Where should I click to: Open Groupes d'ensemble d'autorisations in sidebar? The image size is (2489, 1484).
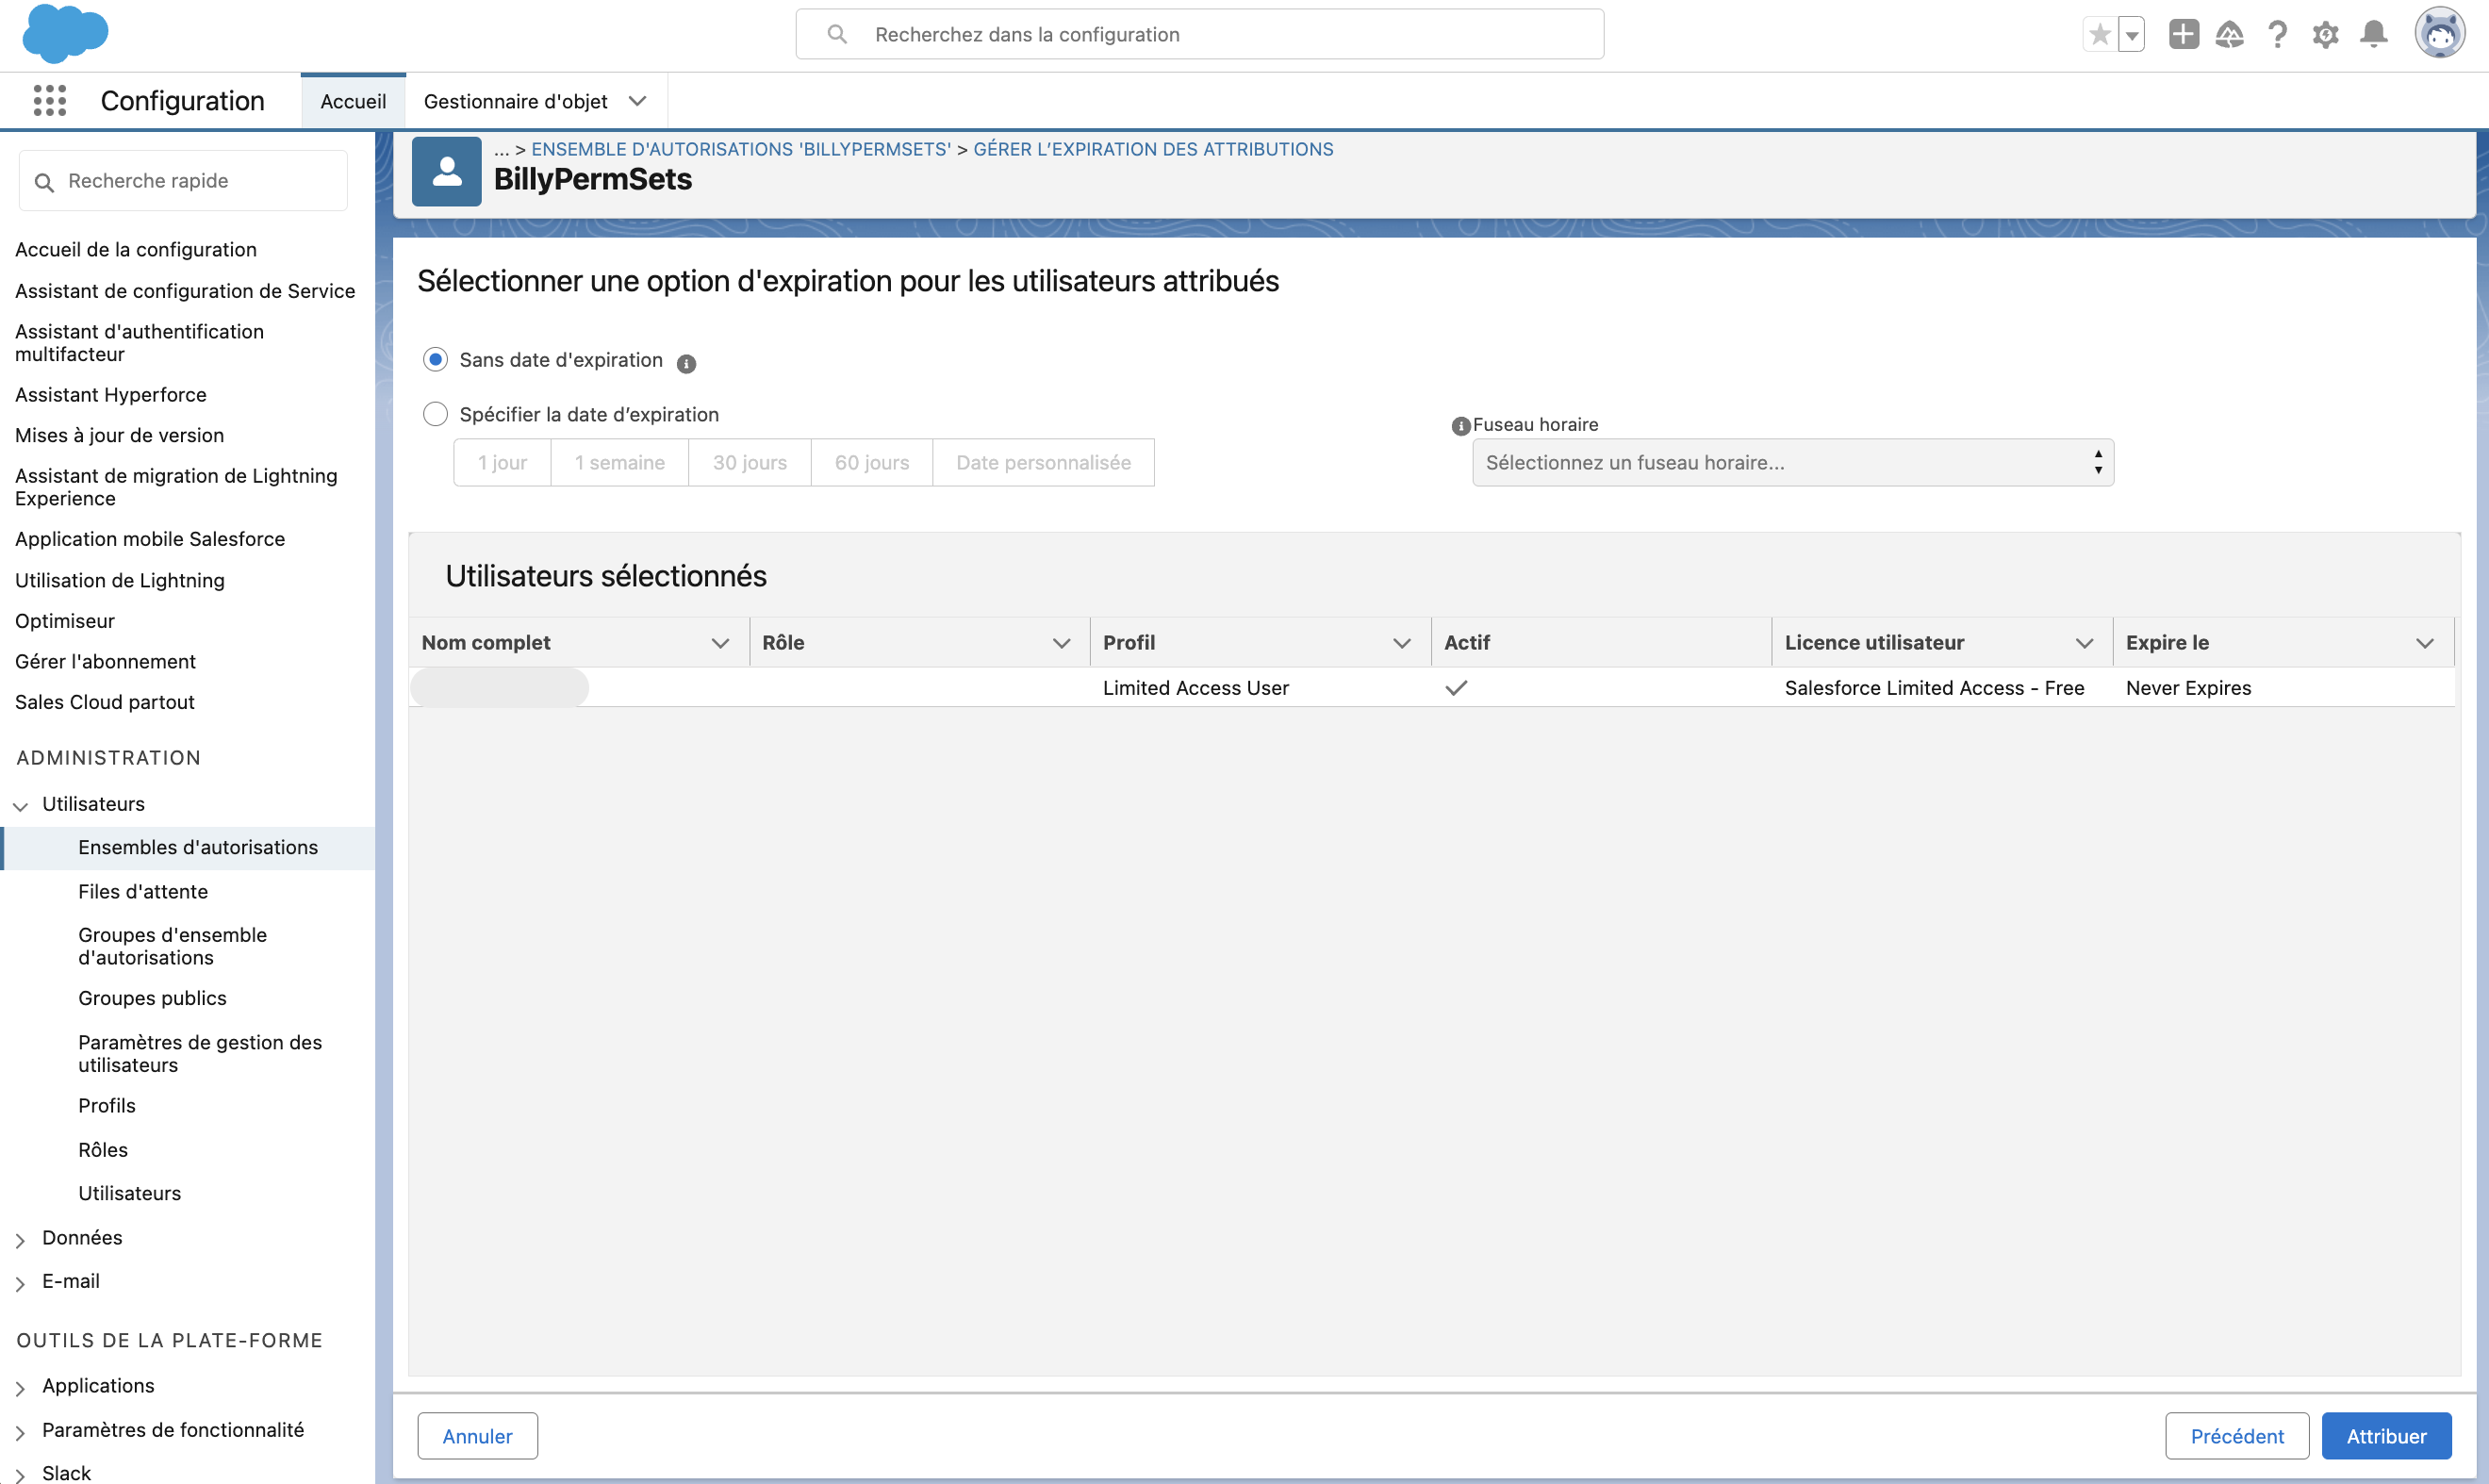coord(172,946)
